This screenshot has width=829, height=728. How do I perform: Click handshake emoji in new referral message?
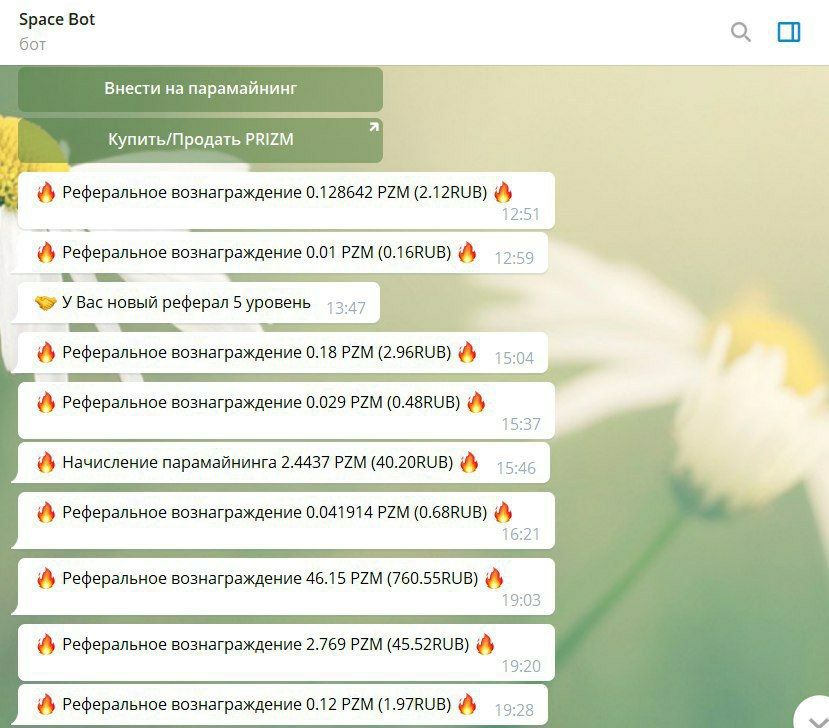45,303
